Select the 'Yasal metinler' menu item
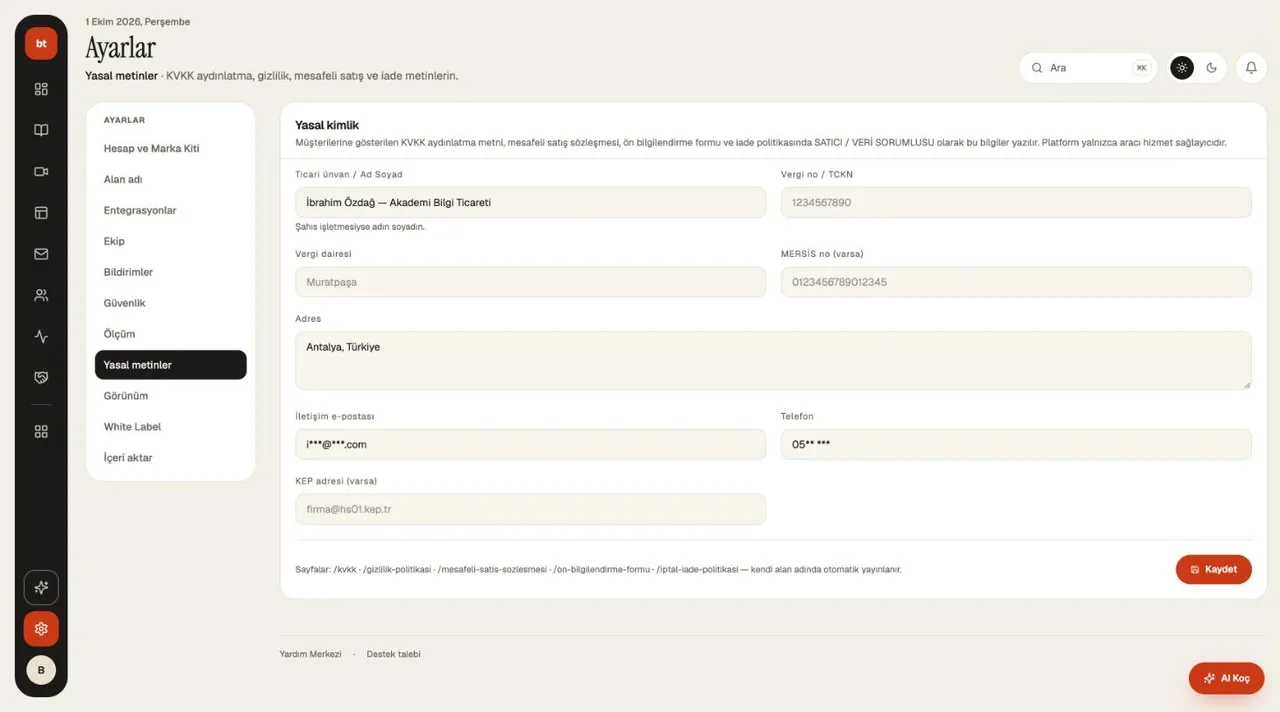The width and height of the screenshot is (1280, 712). (171, 365)
